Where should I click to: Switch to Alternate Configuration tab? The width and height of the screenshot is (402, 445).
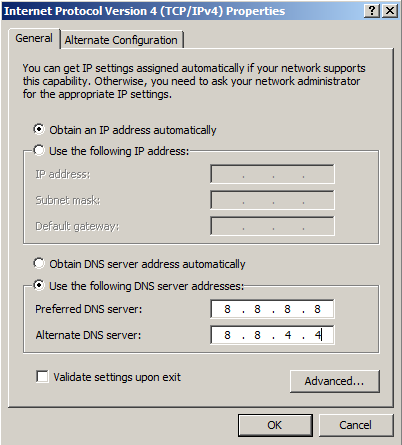click(x=121, y=40)
